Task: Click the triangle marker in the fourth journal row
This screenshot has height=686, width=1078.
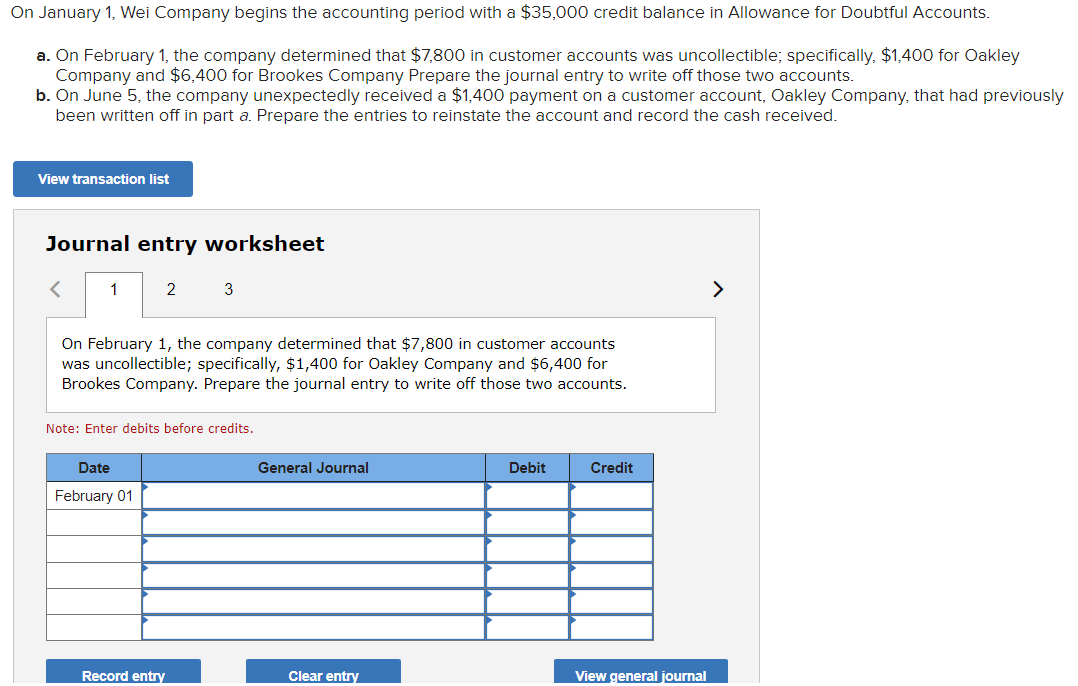Action: coord(144,570)
